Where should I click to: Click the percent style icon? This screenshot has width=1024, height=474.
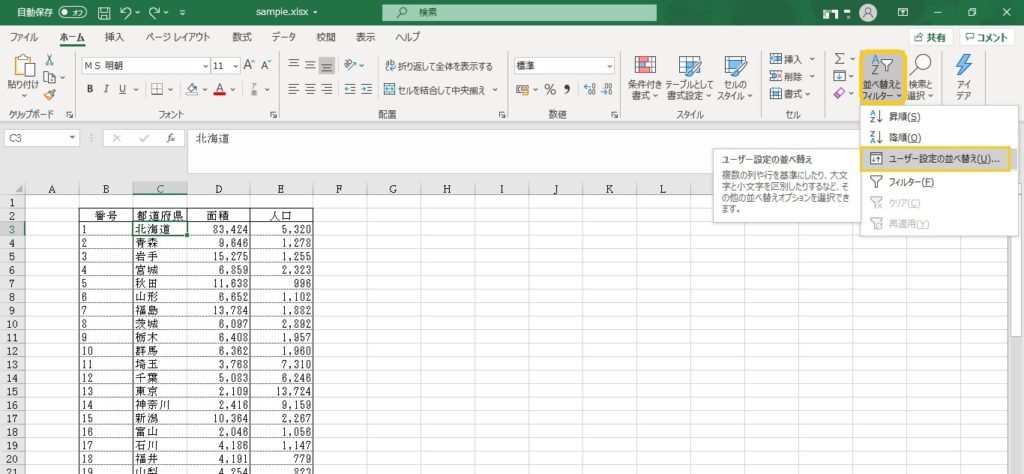click(x=549, y=89)
